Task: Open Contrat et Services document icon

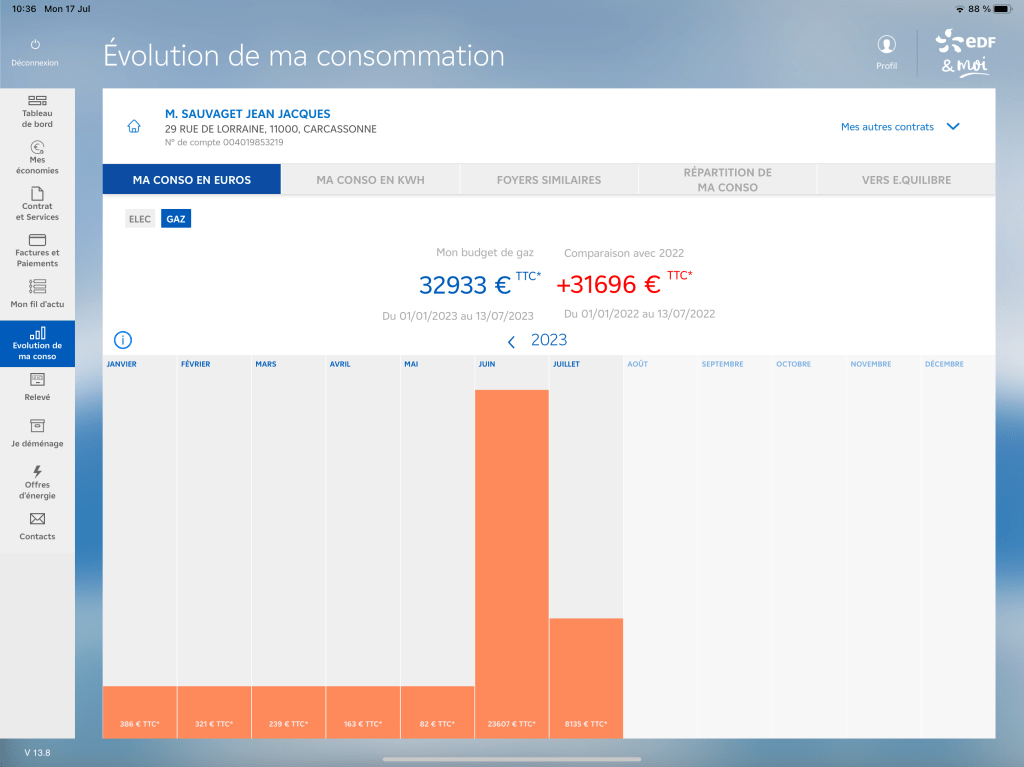Action: coord(37,193)
